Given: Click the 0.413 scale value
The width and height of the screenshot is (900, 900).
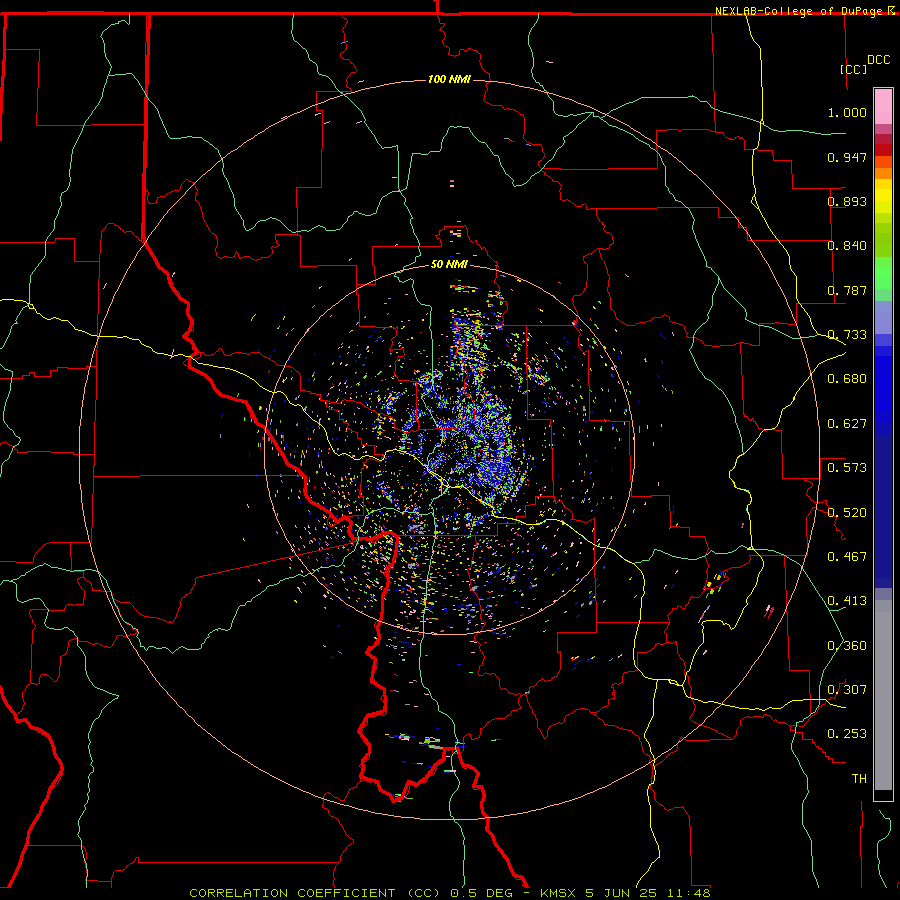Looking at the screenshot, I should click(x=847, y=601).
